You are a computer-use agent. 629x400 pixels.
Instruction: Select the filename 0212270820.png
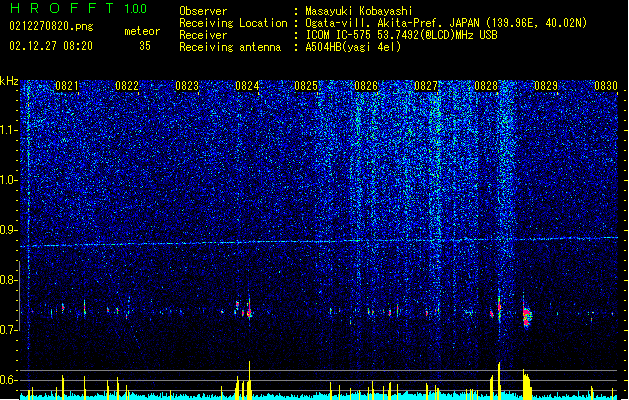click(51, 26)
